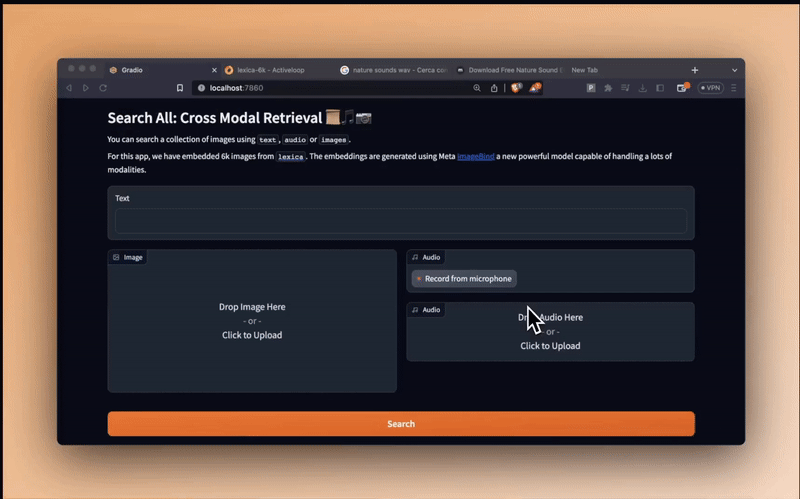Go back to previous page
The height and width of the screenshot is (499, 800).
pyautogui.click(x=69, y=88)
